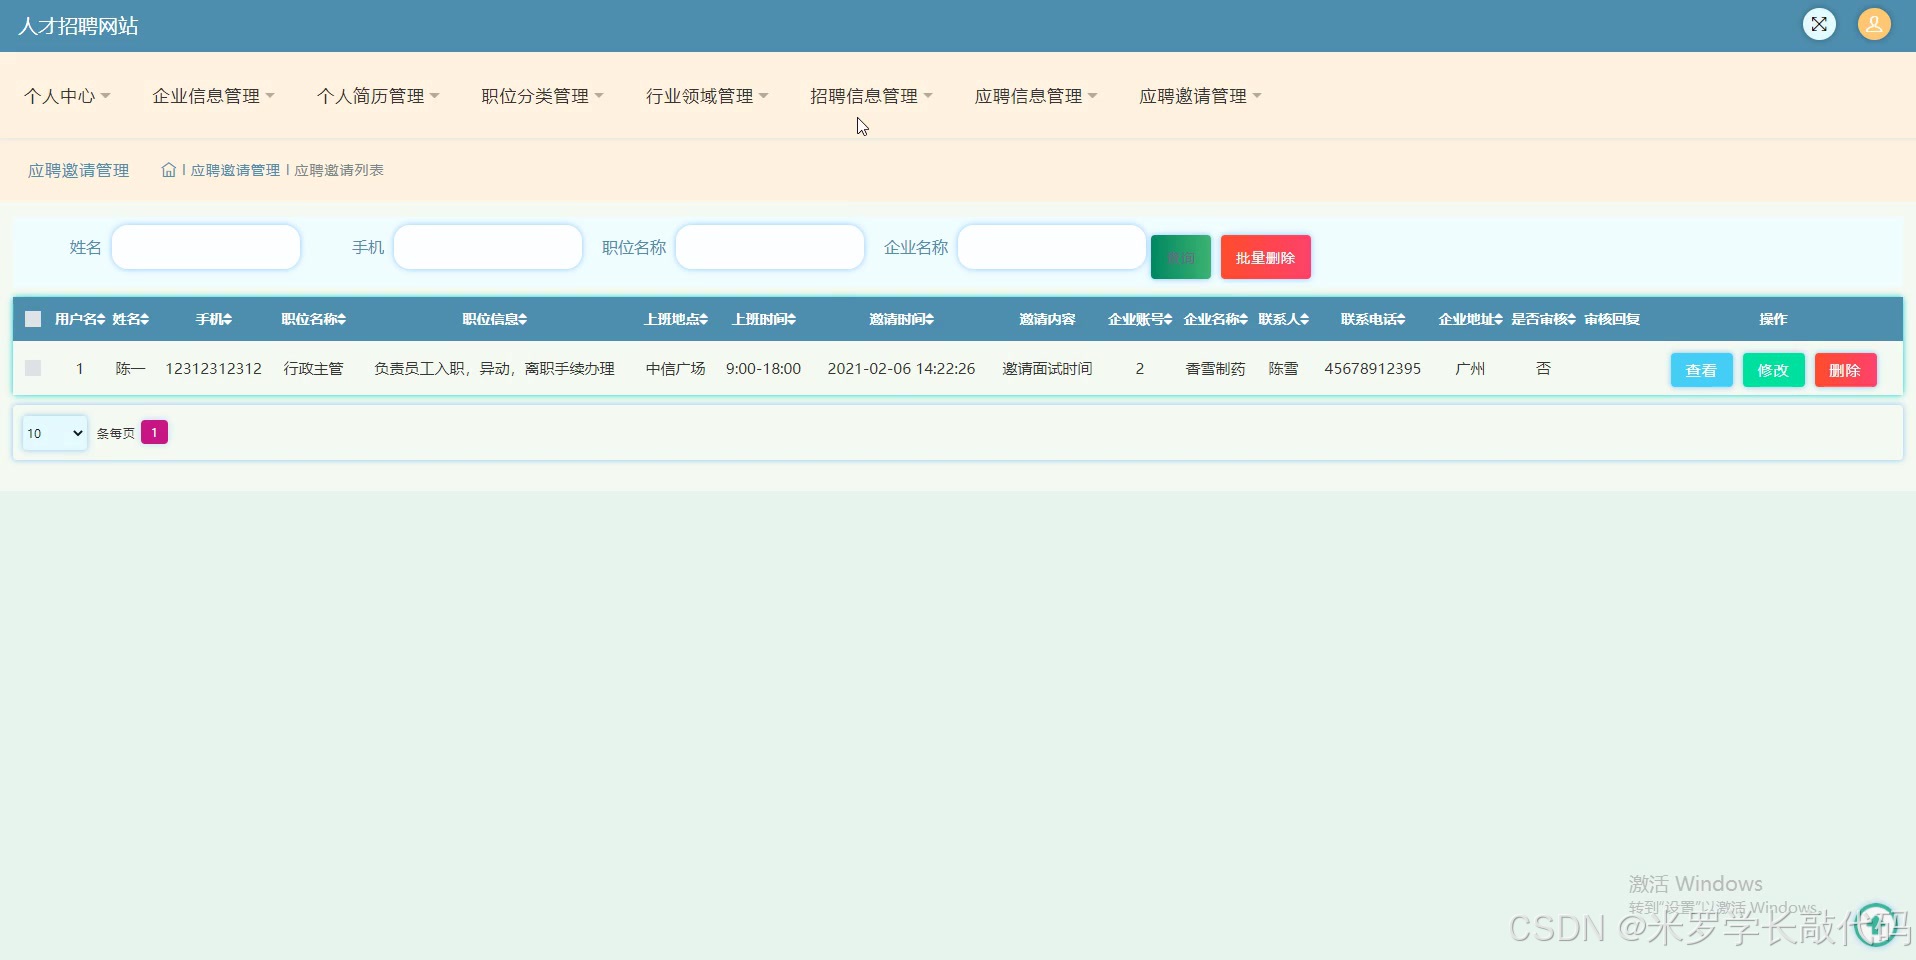Click the fullscreen toggle icon in header

[1819, 24]
